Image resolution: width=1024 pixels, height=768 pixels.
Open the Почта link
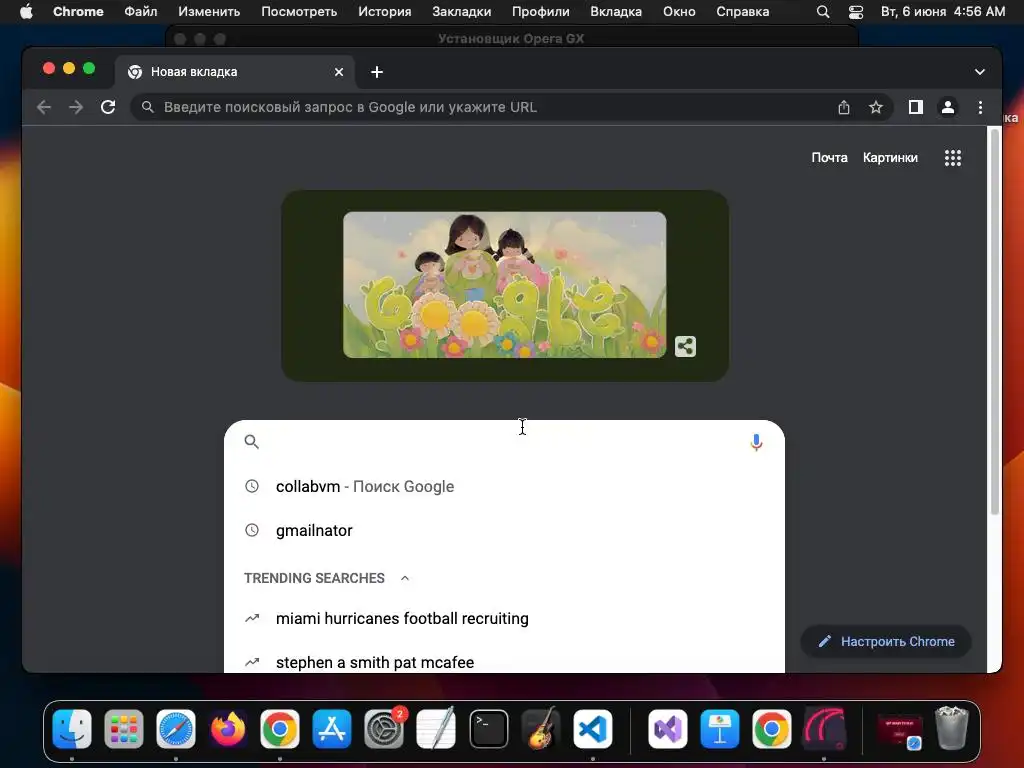(829, 157)
